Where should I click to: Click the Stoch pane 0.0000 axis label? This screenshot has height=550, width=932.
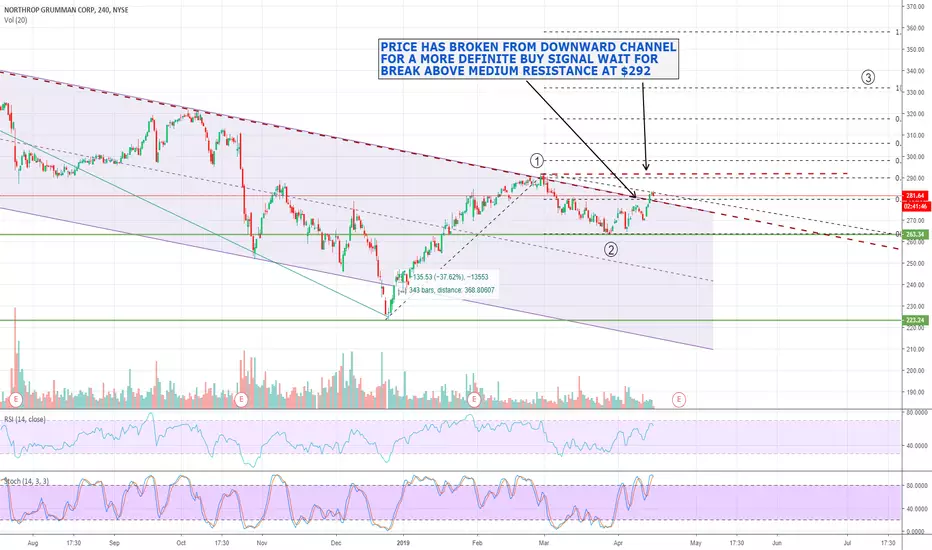(917, 532)
